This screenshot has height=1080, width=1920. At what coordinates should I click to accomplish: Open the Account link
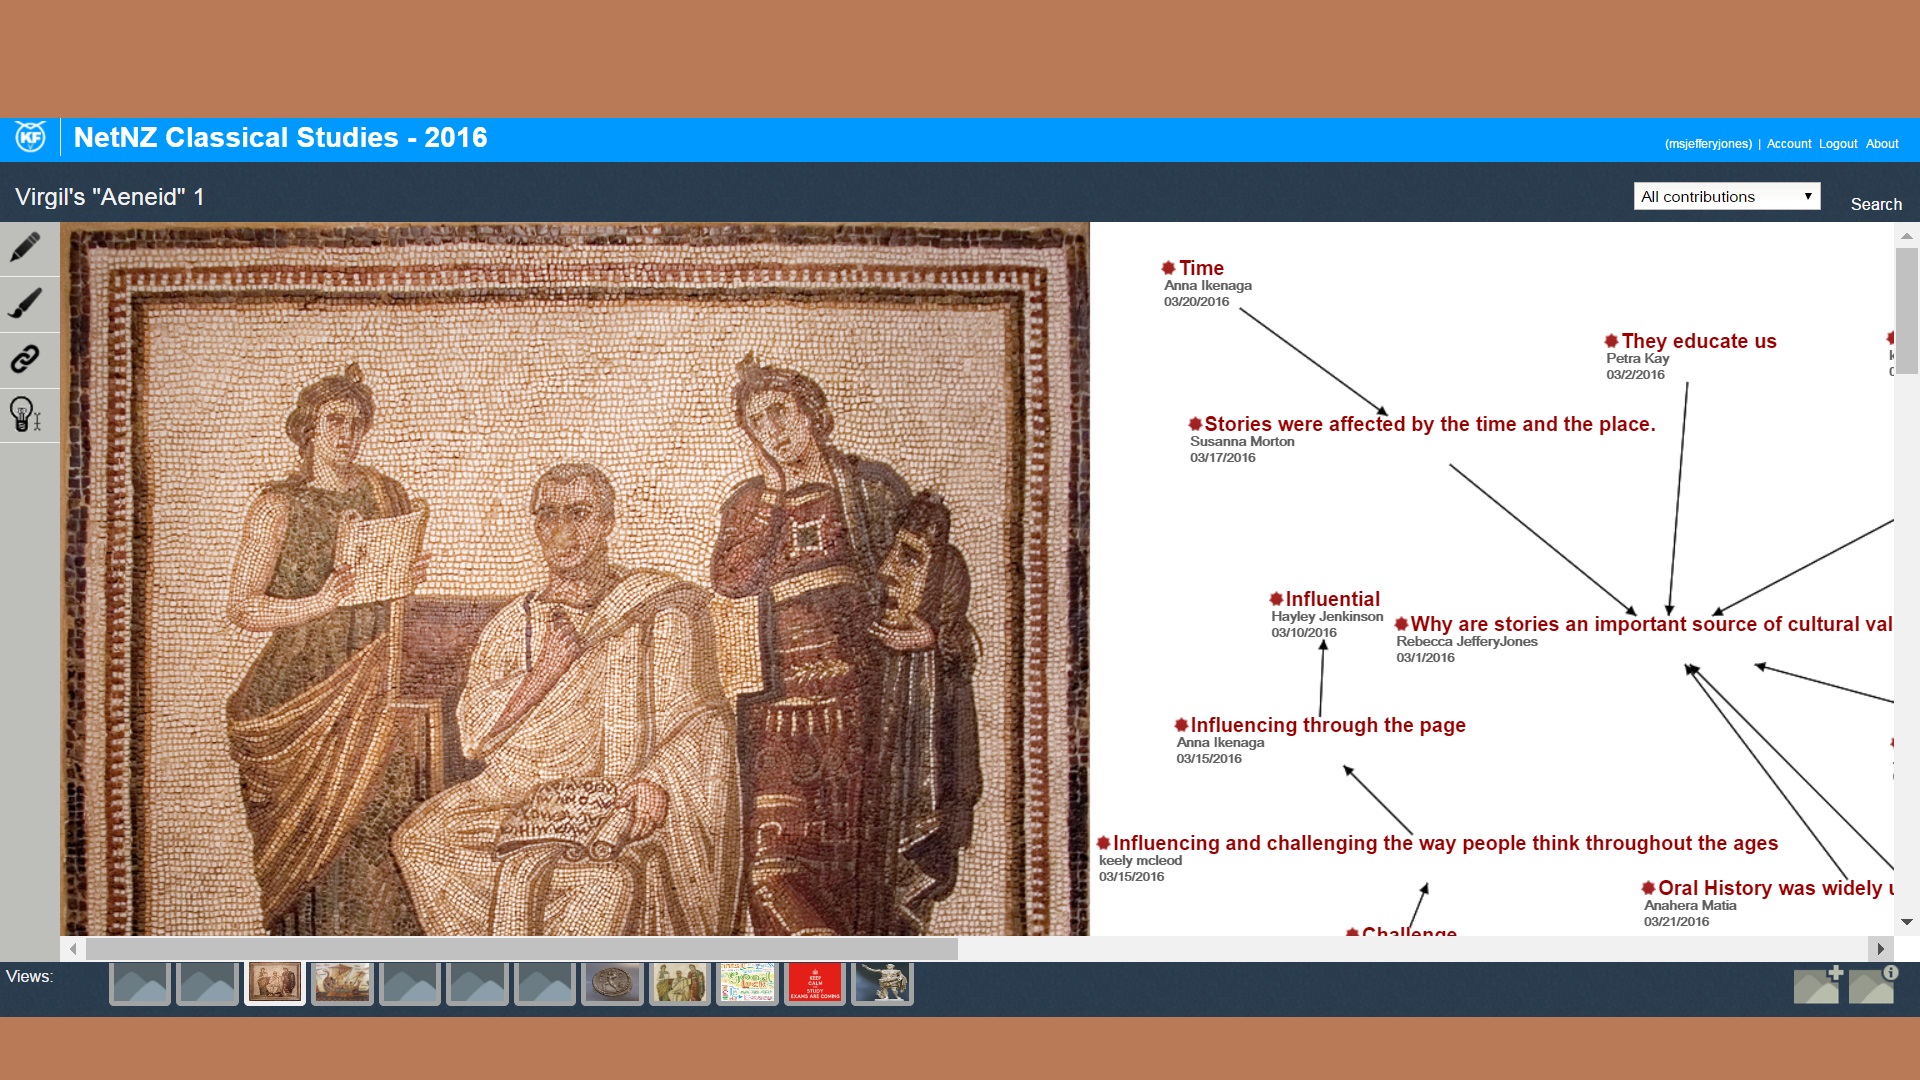point(1788,144)
